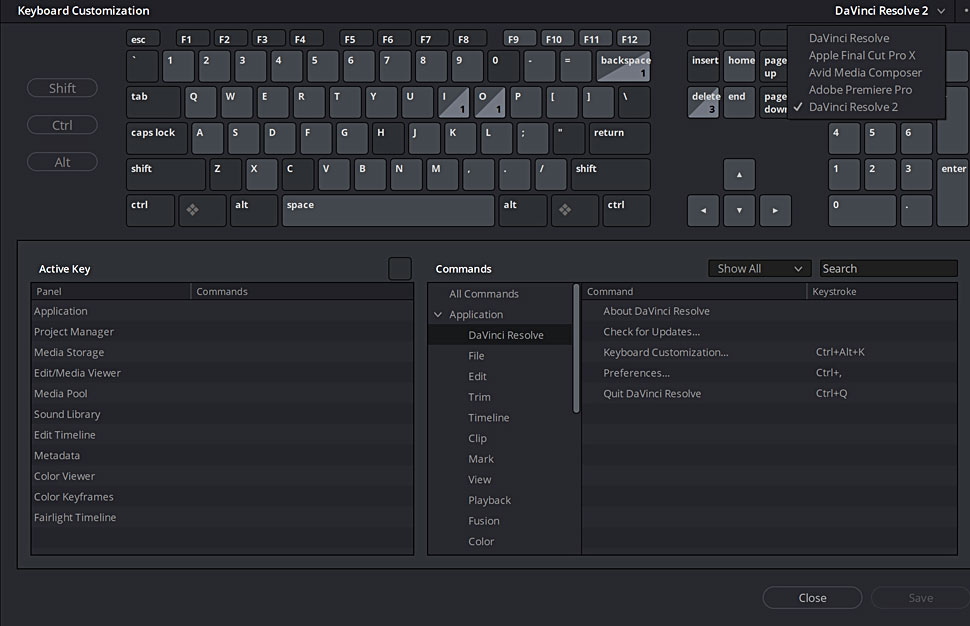Click the return key
The image size is (970, 626).
tap(619, 138)
